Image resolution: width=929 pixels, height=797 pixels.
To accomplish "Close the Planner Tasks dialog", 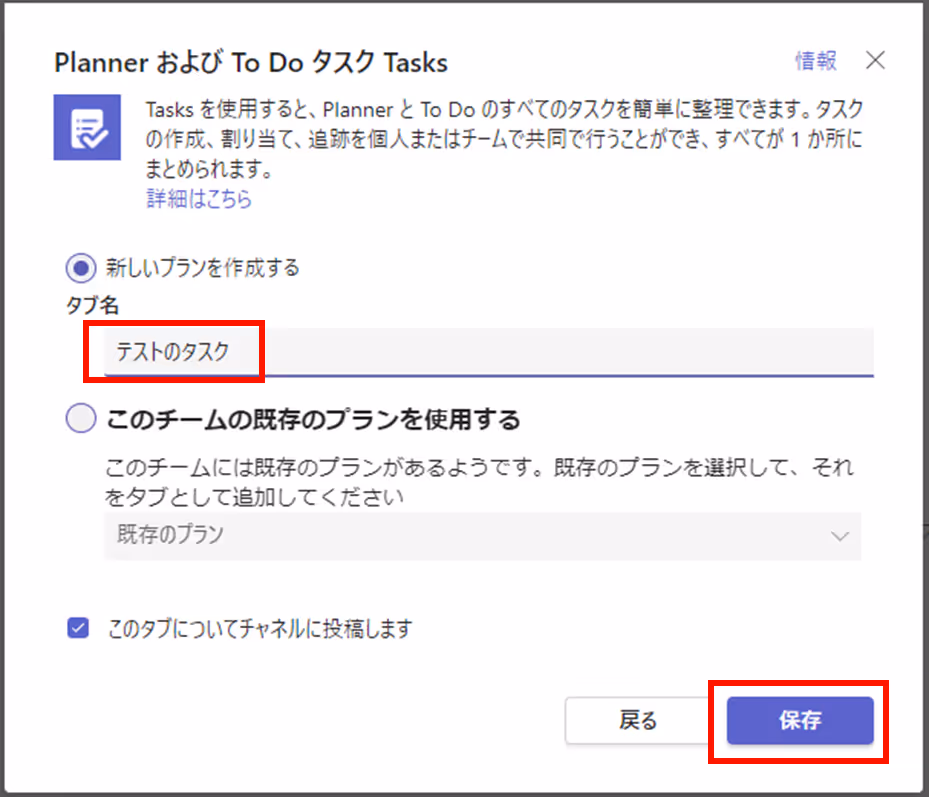I will (x=875, y=60).
